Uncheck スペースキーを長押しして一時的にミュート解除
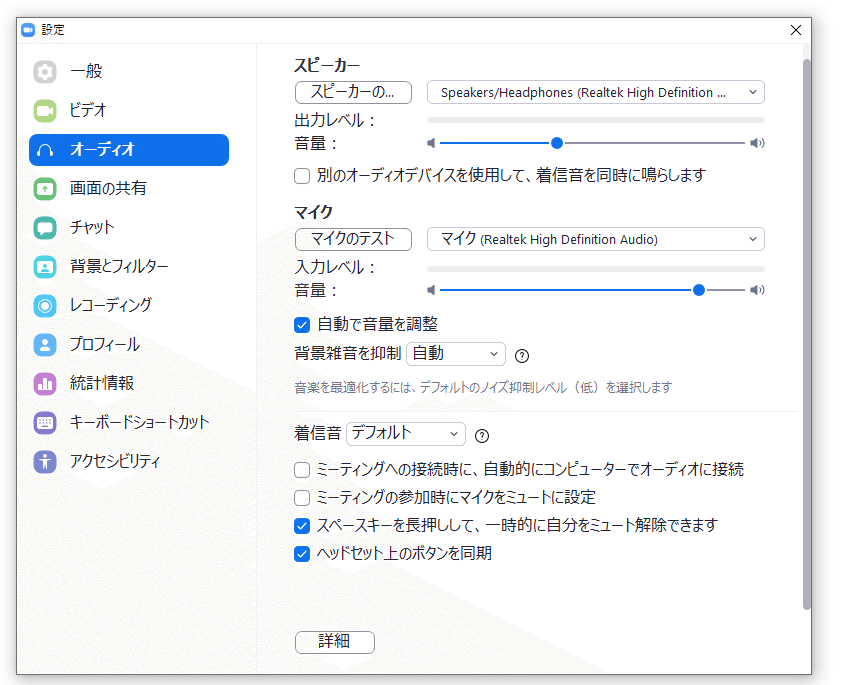The width and height of the screenshot is (841, 685). pyautogui.click(x=301, y=525)
